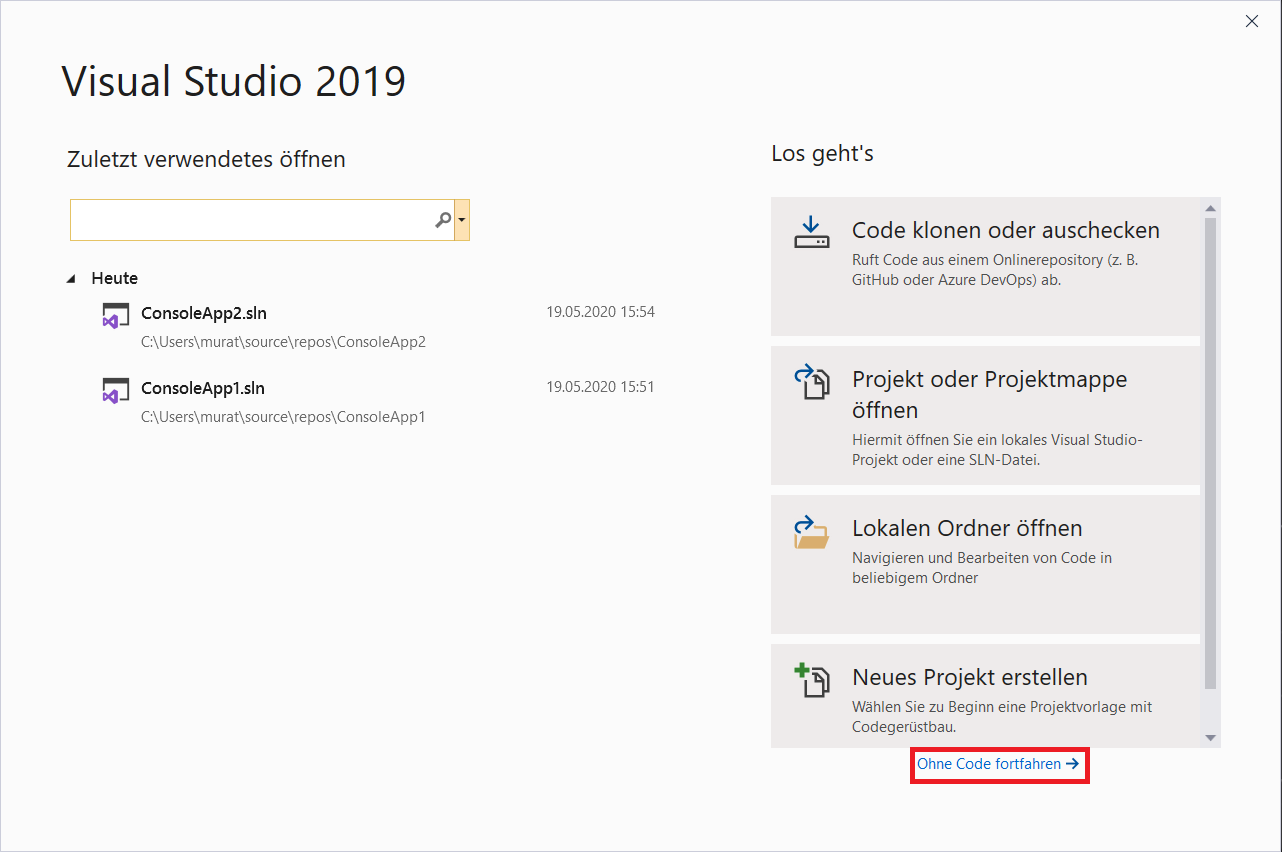Click the scrollbar up arrow

click(x=1210, y=208)
